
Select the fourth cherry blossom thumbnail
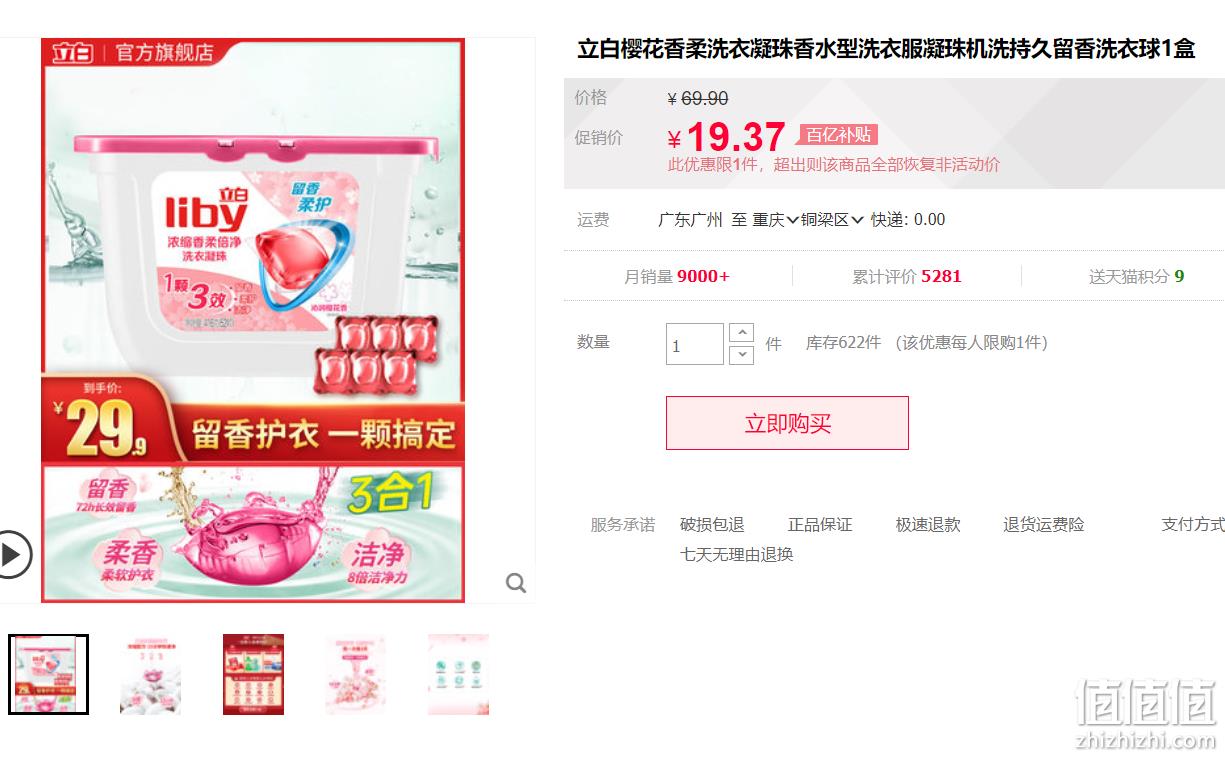pos(355,674)
